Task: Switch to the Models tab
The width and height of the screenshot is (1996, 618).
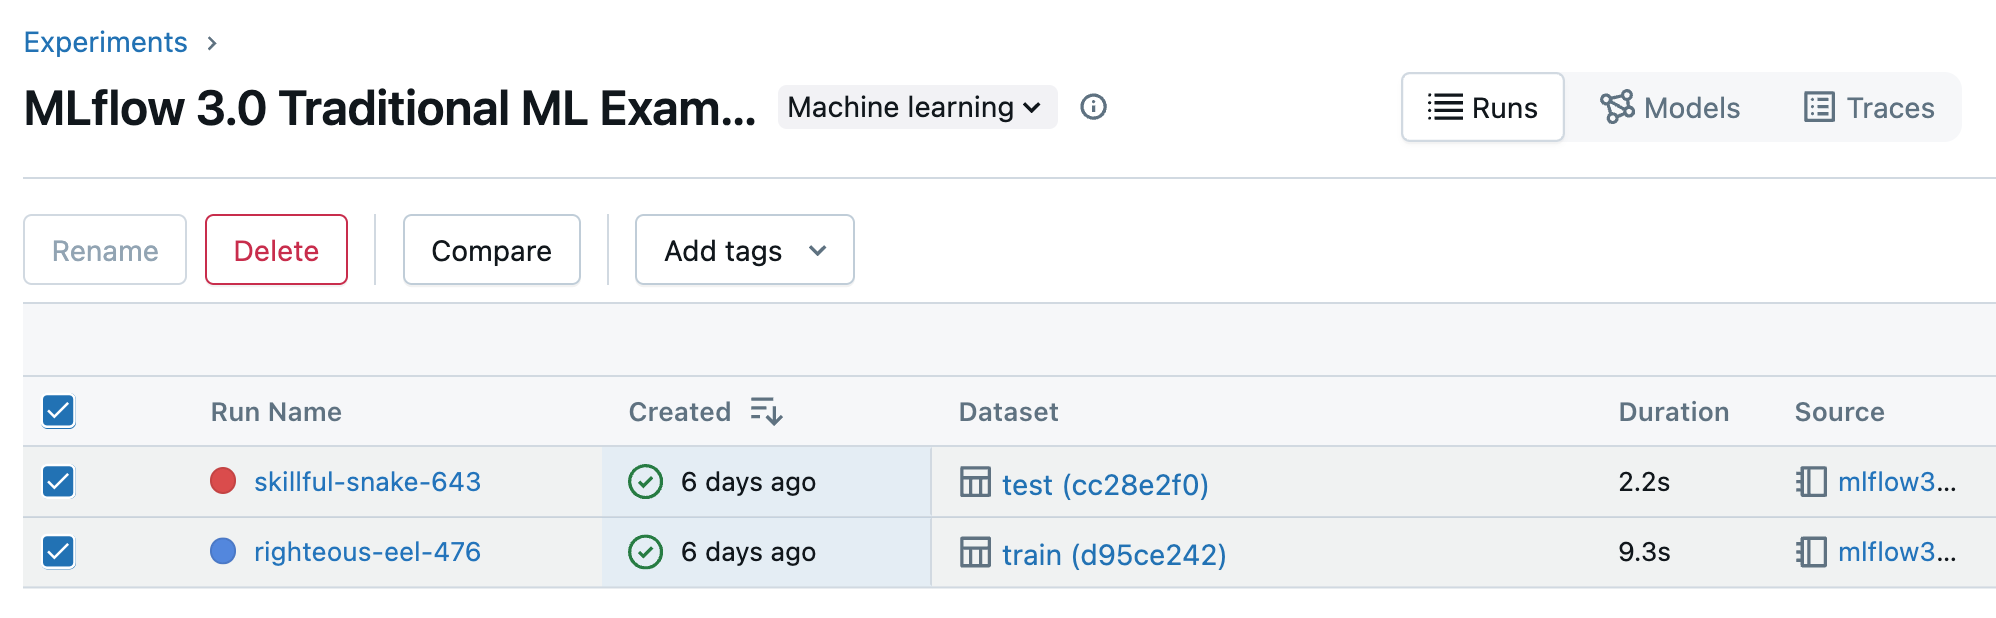Action: pos(1670,107)
